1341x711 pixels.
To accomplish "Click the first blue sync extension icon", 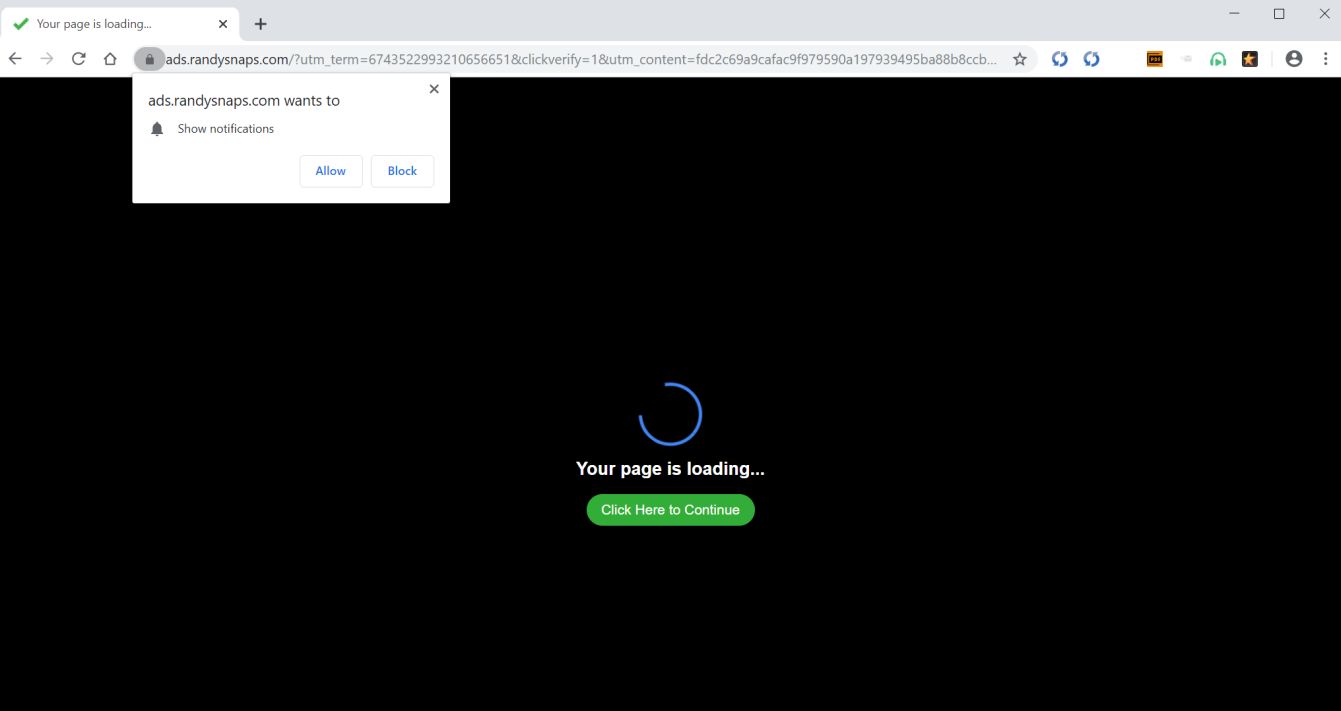I will pyautogui.click(x=1059, y=59).
